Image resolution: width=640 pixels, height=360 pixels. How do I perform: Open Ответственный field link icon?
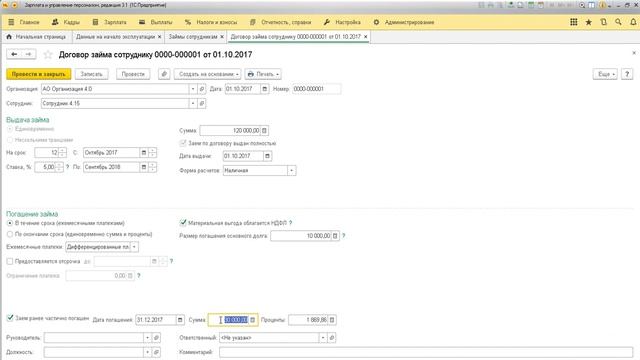click(332, 338)
